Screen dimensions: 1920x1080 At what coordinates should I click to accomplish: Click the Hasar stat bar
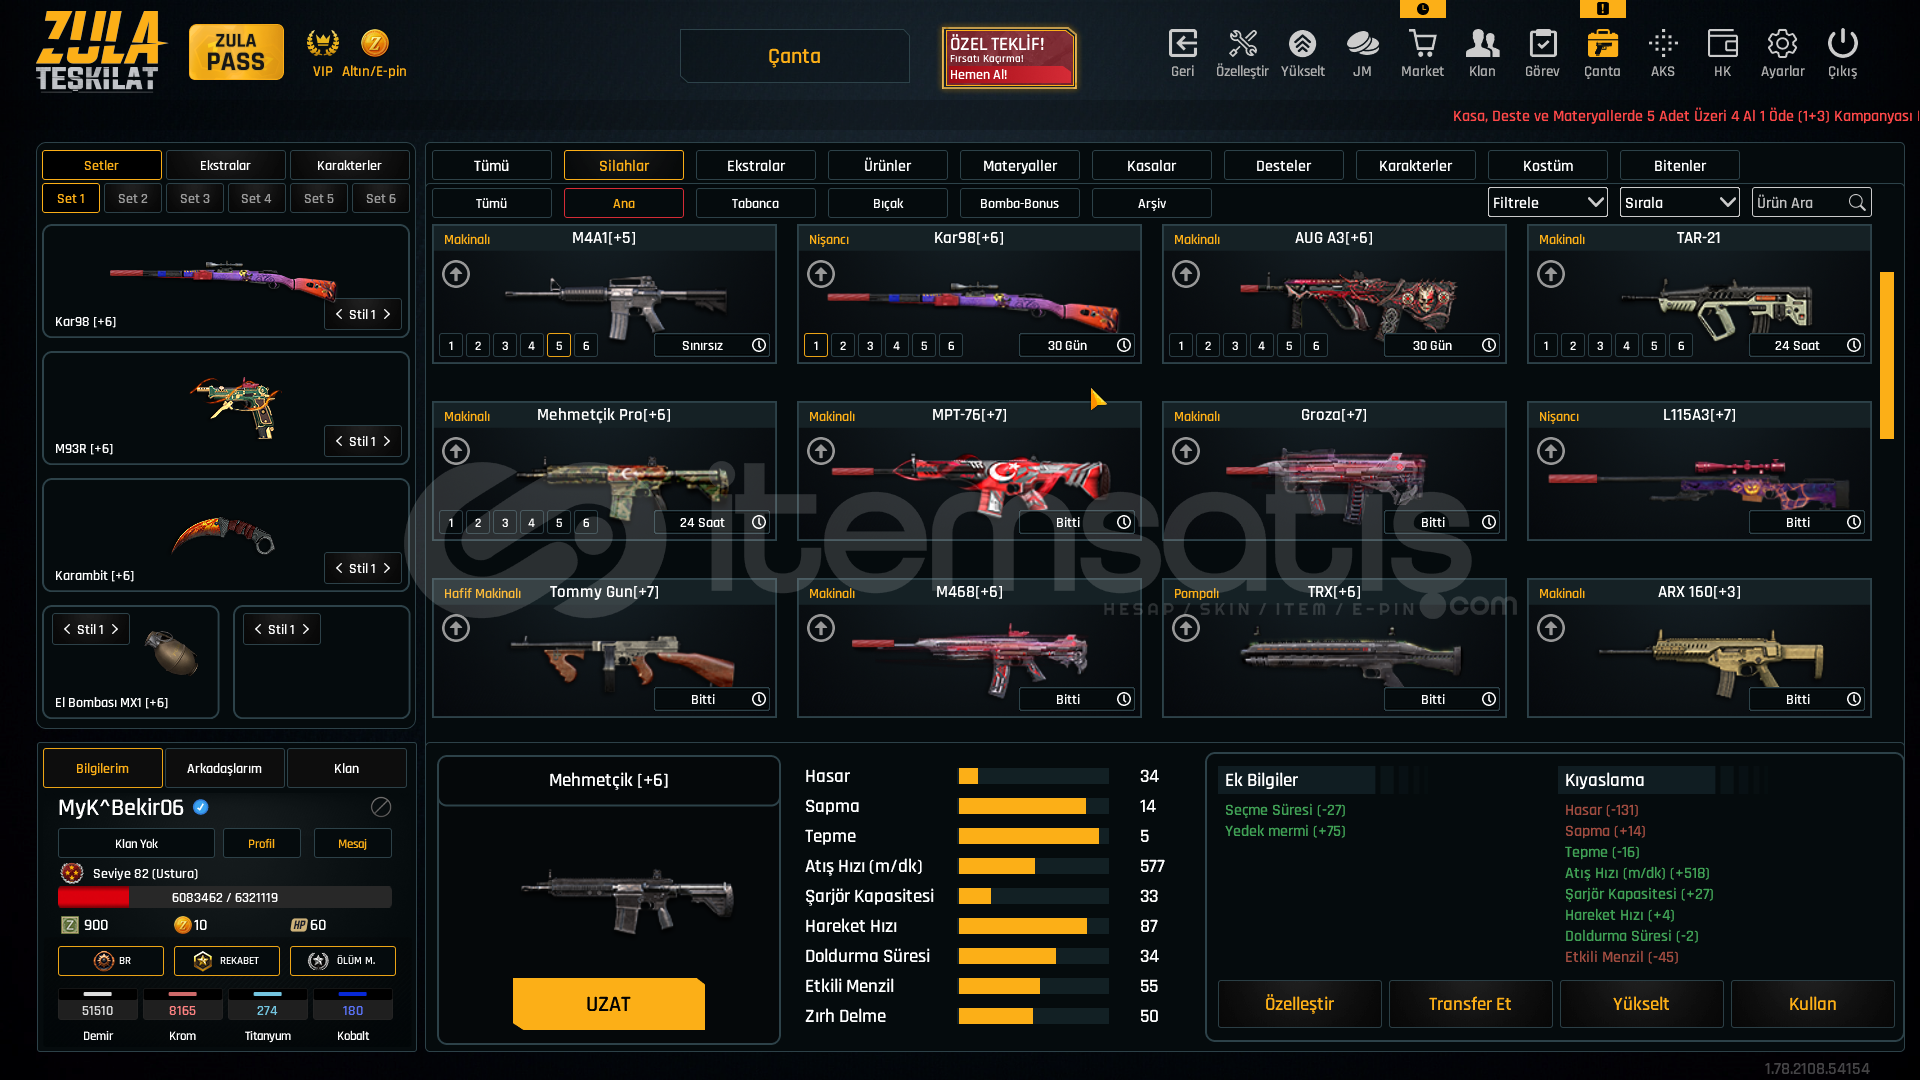1033,776
